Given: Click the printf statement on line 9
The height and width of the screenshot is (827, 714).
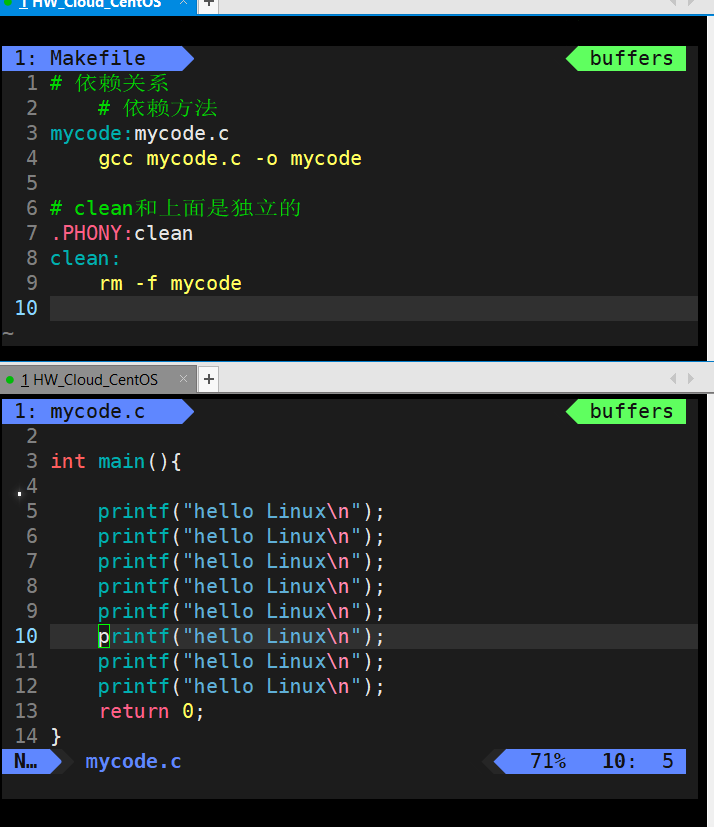Looking at the screenshot, I should click(241, 612).
